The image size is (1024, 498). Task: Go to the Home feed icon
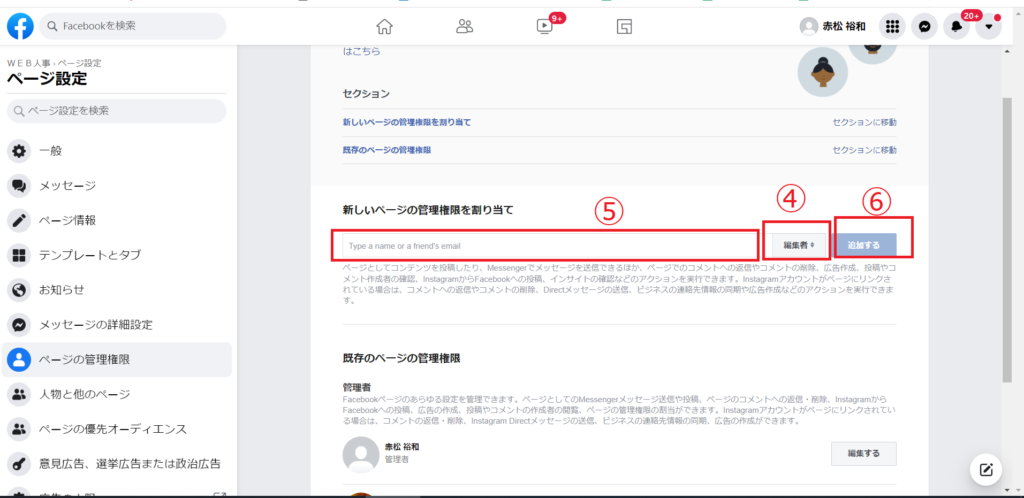(x=384, y=27)
